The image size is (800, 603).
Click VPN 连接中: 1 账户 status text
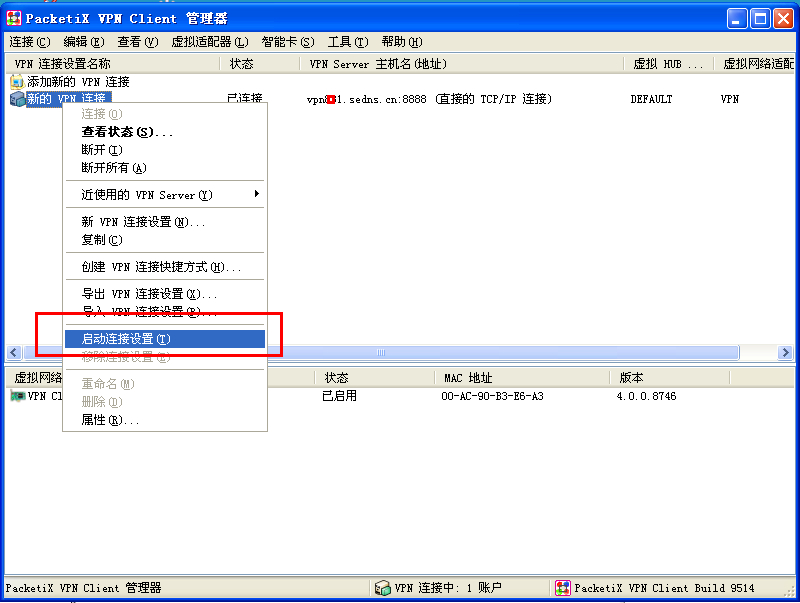click(447, 588)
